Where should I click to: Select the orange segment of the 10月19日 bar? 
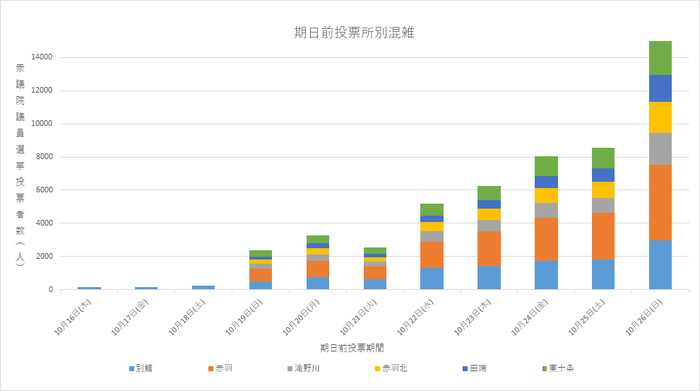[x=261, y=275]
